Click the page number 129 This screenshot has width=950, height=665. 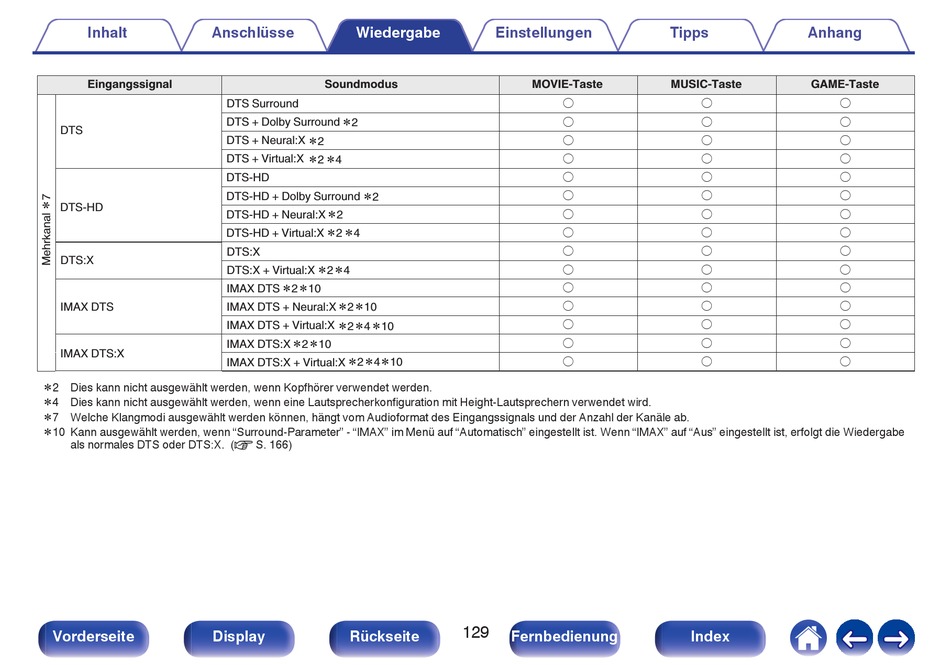click(x=476, y=633)
